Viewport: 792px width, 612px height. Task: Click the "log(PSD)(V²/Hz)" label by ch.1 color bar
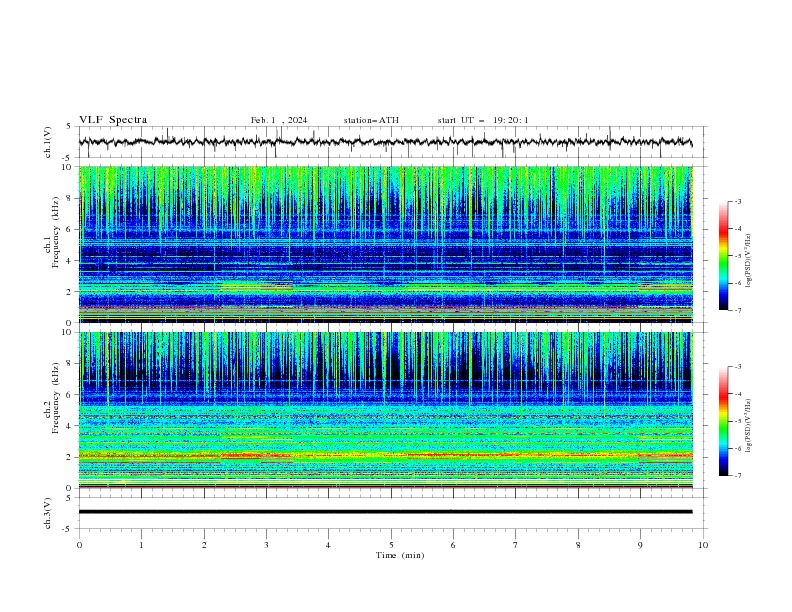[x=749, y=261]
